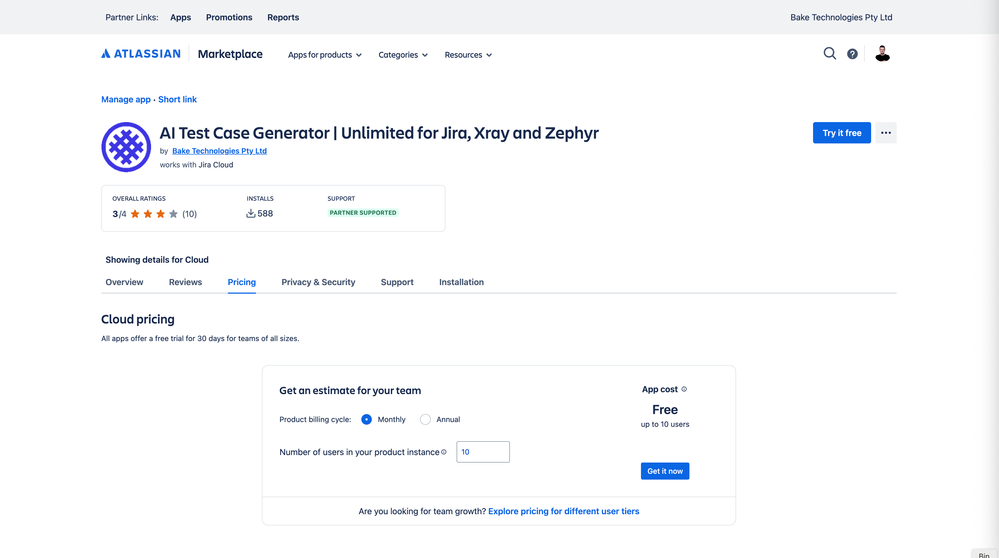The image size is (999, 558).
Task: Expand the Resources dropdown
Action: [468, 55]
